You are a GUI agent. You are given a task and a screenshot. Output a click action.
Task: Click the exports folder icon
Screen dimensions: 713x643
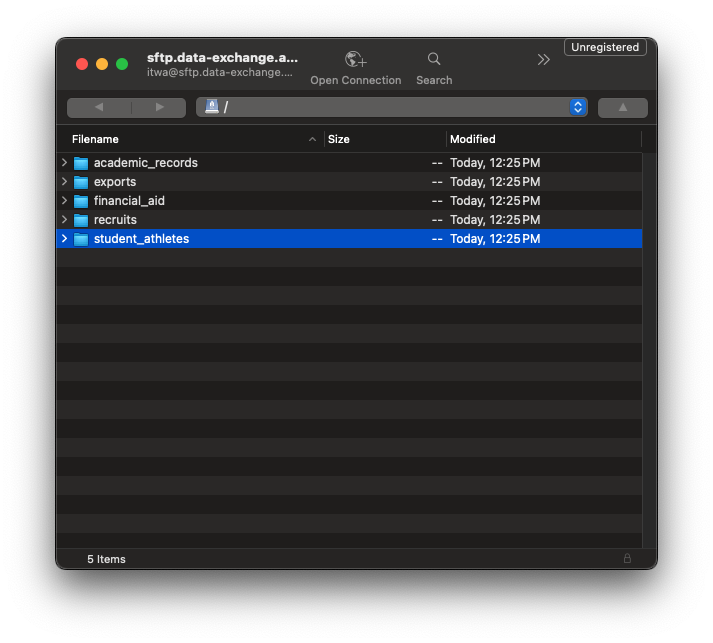pos(81,182)
